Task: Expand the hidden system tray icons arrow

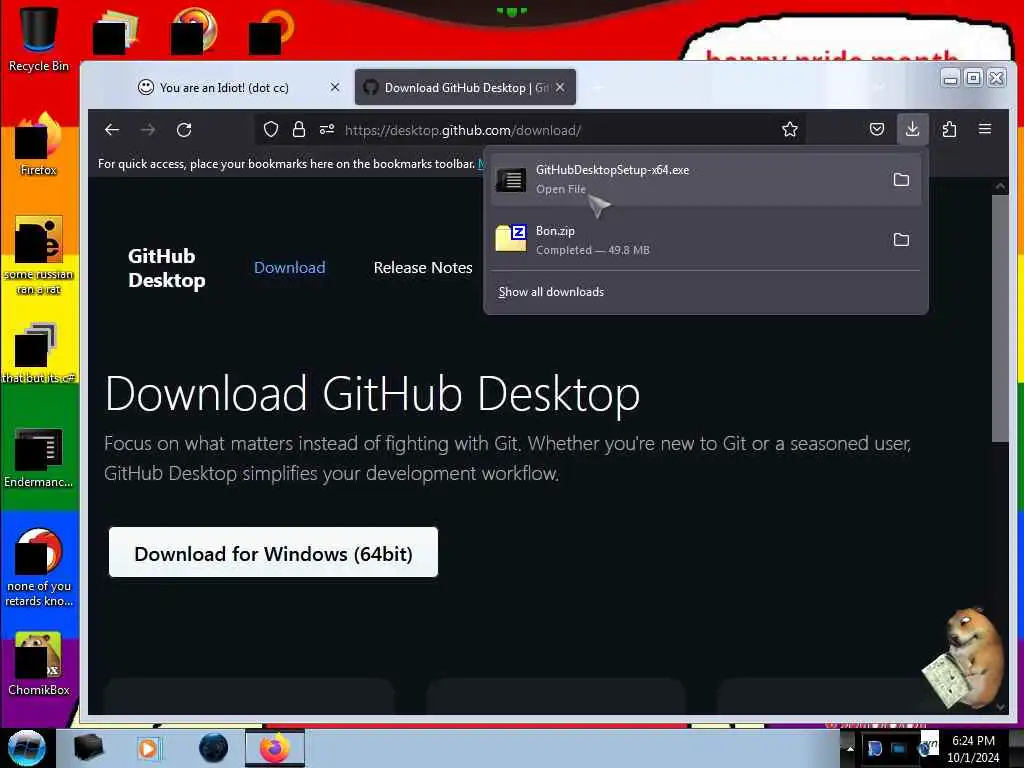Action: click(850, 748)
